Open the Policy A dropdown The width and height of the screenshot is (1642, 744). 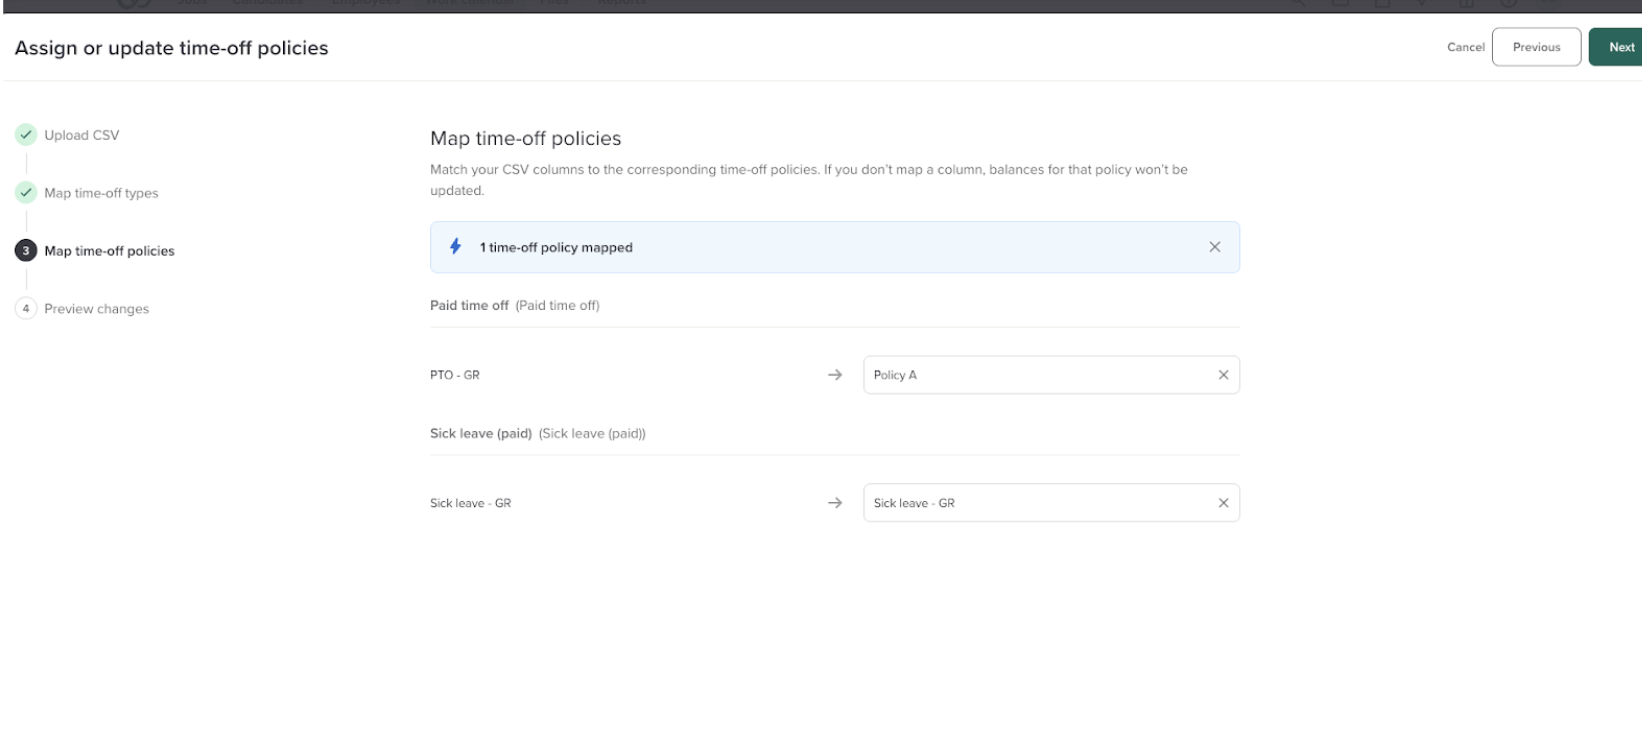[x=1035, y=375]
